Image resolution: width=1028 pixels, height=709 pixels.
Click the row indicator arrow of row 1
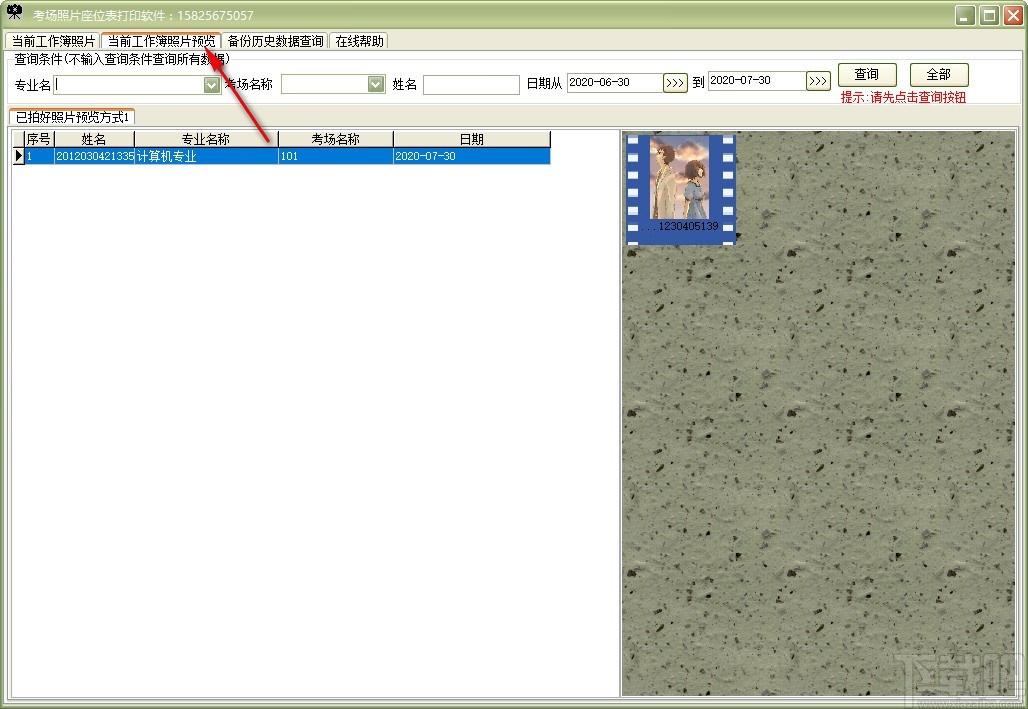pos(18,156)
